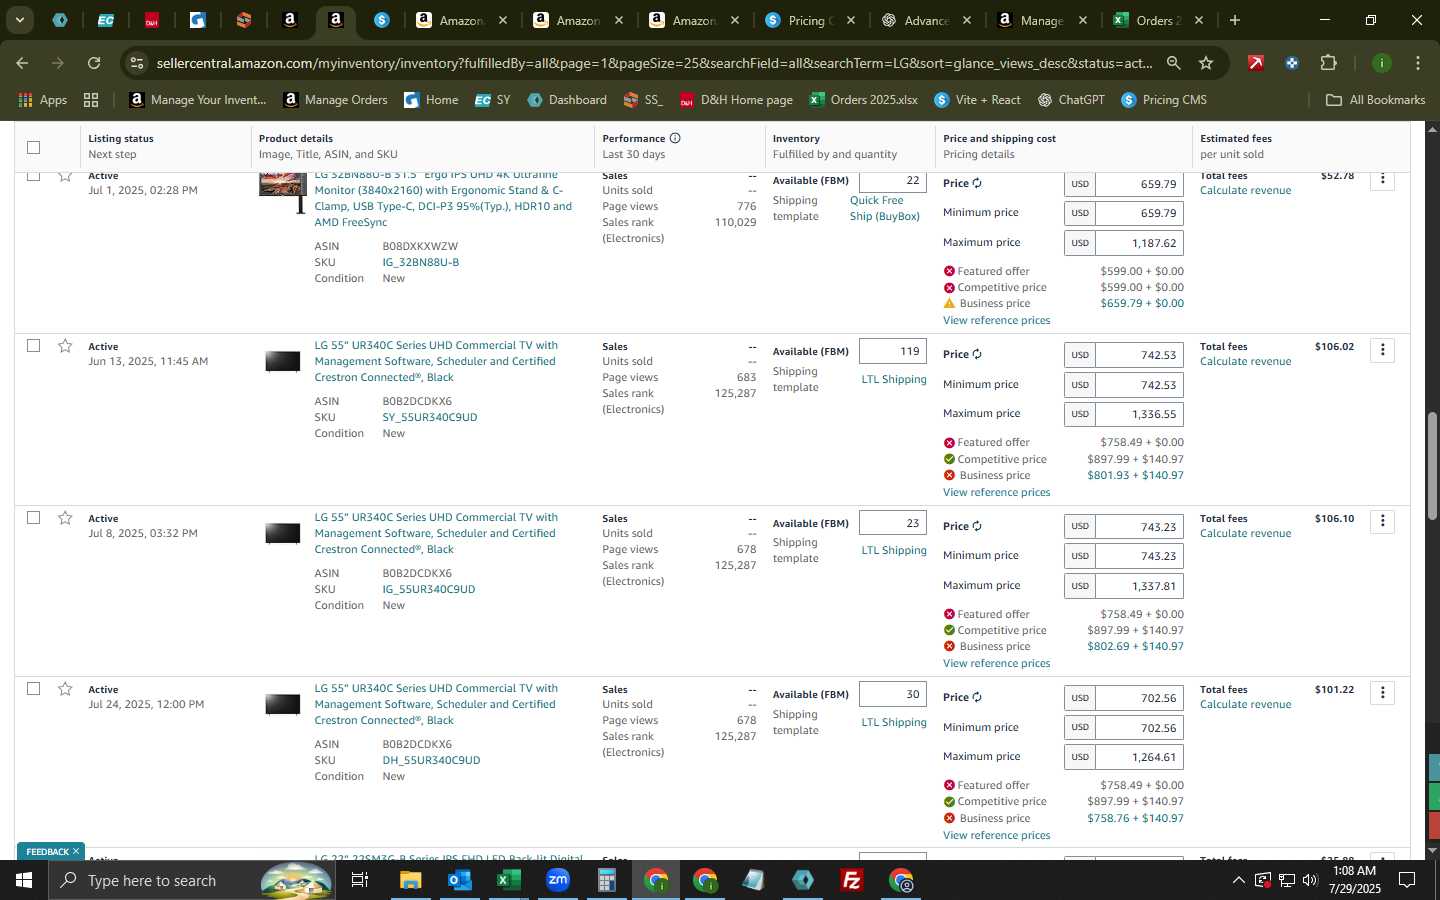Open Zoom from the taskbar

[x=558, y=880]
